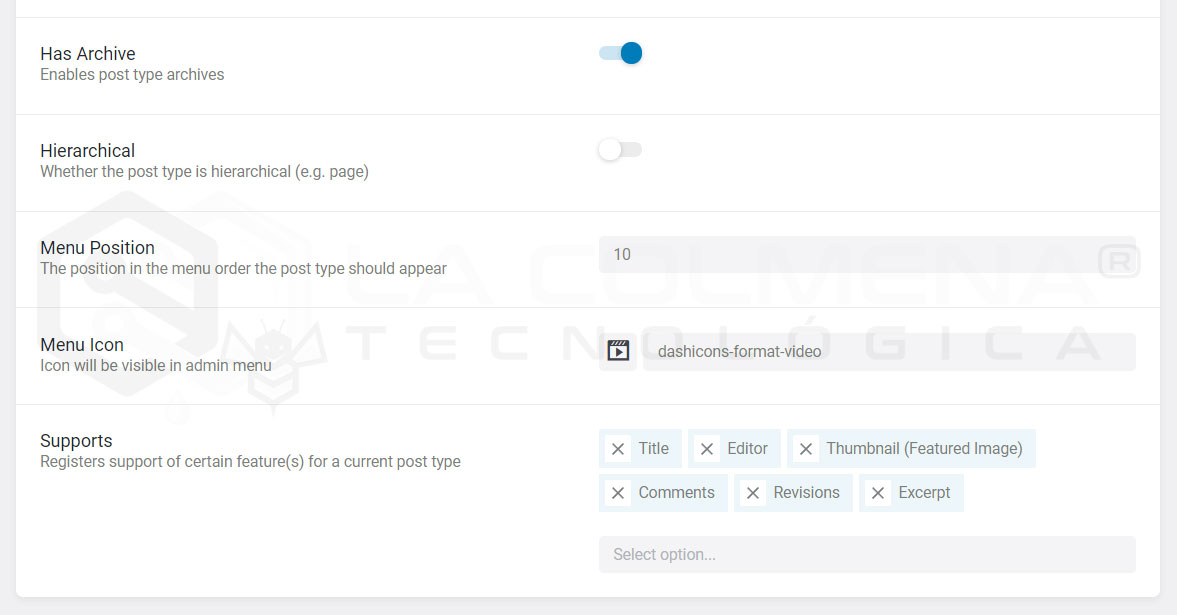Click the Supports section heading
The width and height of the screenshot is (1177, 615).
click(76, 440)
